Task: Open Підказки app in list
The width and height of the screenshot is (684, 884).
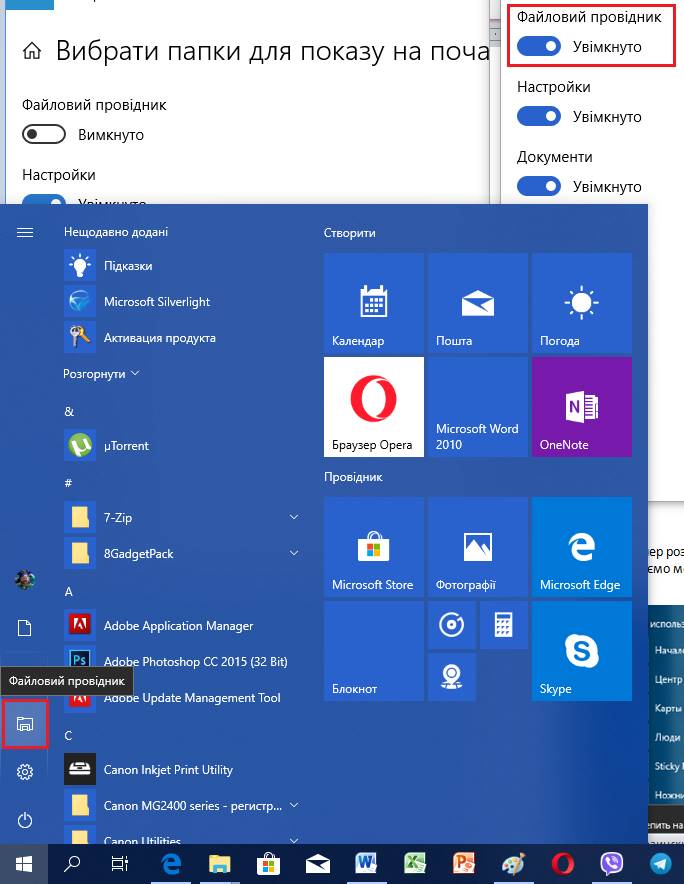Action: click(x=183, y=266)
